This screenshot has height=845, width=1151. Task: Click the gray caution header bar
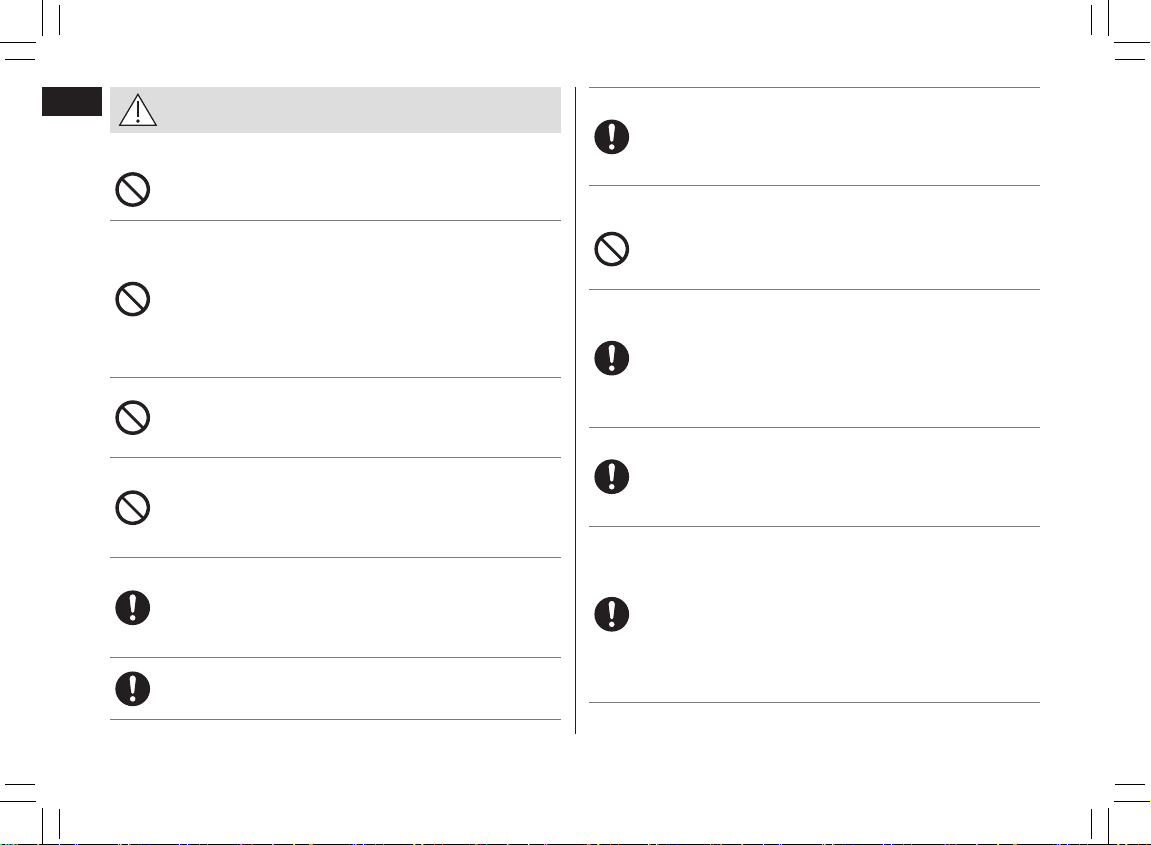point(335,110)
